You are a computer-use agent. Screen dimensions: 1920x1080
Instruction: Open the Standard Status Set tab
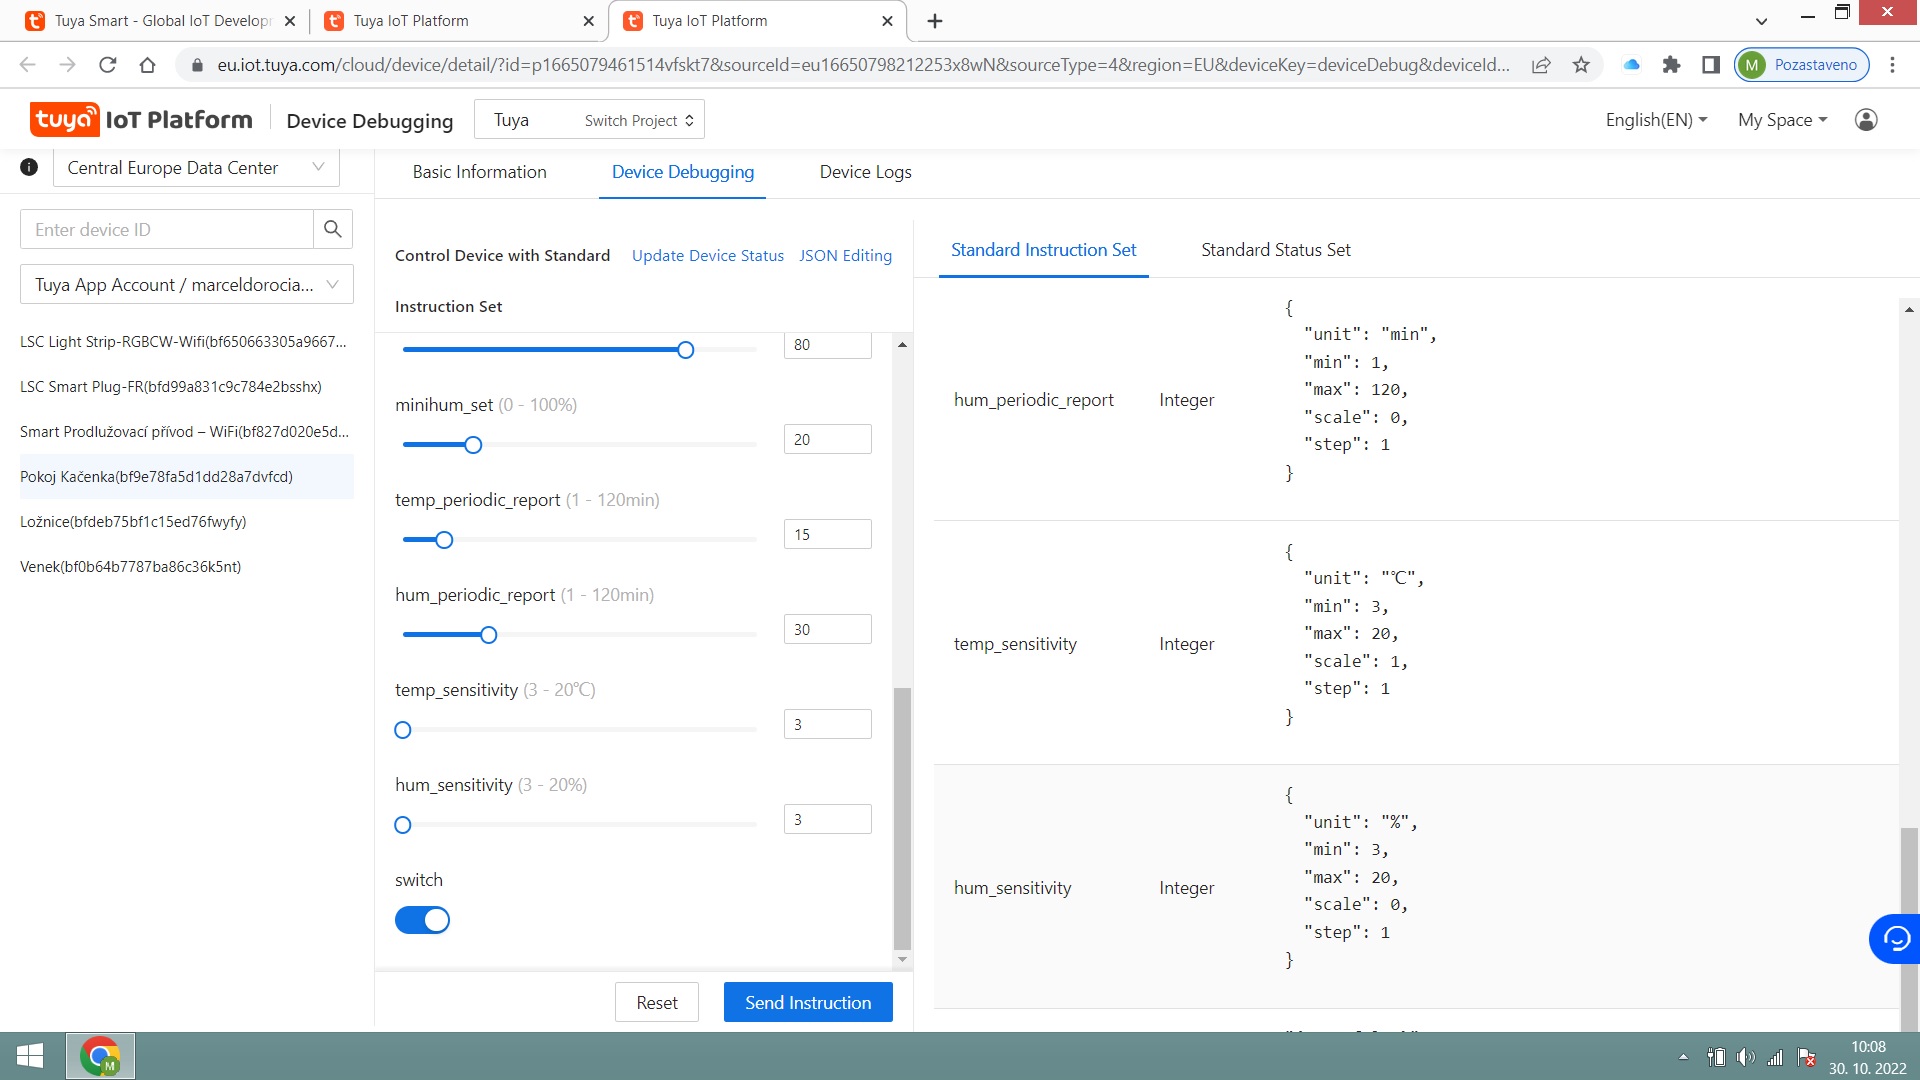point(1275,250)
